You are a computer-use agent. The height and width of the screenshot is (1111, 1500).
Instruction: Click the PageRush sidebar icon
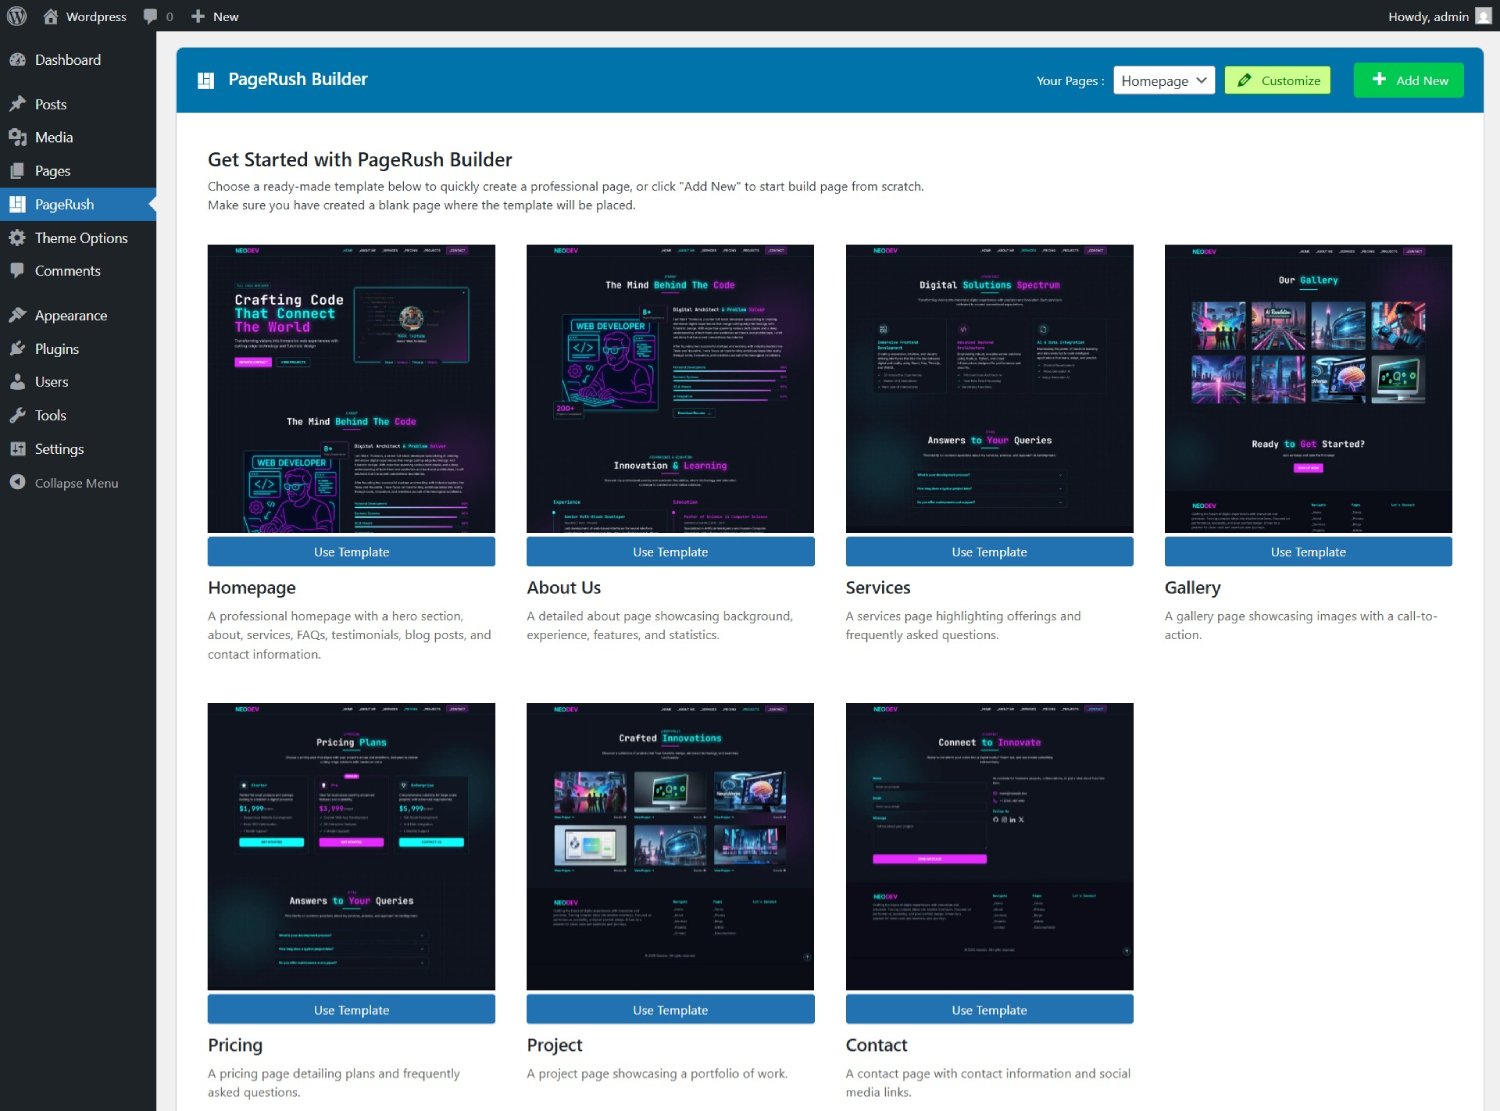17,204
